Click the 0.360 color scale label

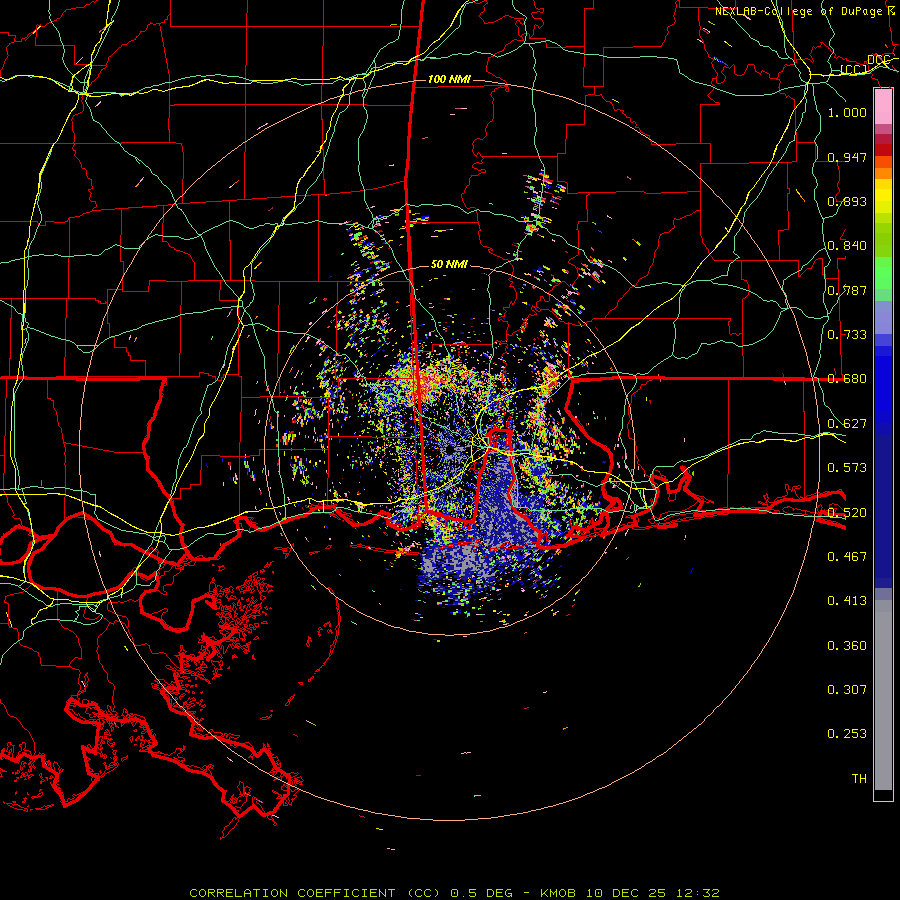click(x=847, y=646)
